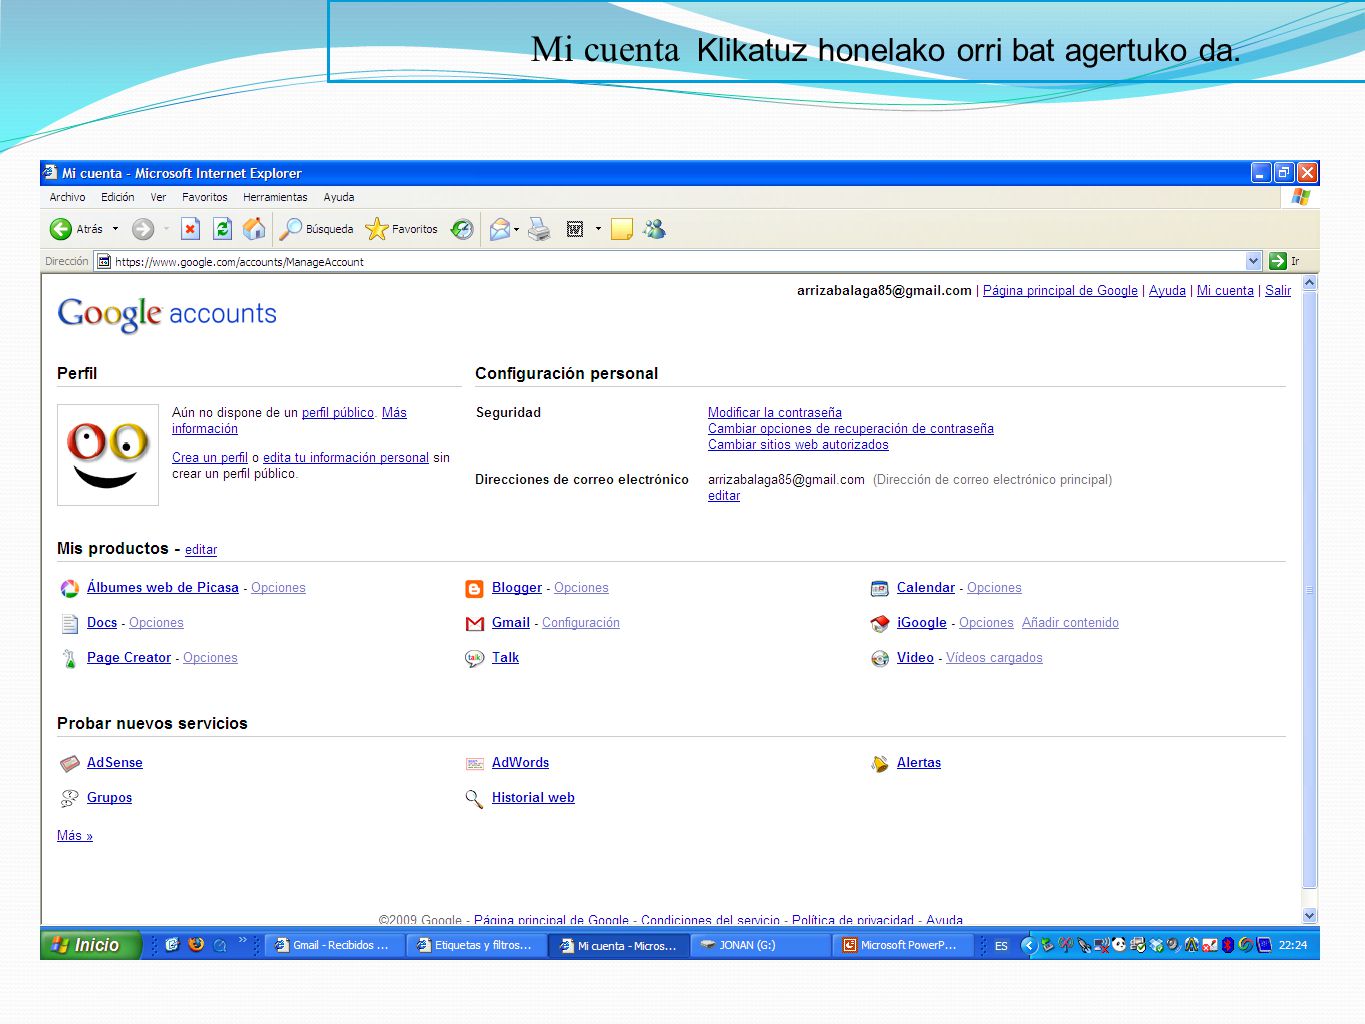Image resolution: width=1365 pixels, height=1024 pixels.
Task: Open Búsqueda search toolbar button
Action: pos(316,229)
